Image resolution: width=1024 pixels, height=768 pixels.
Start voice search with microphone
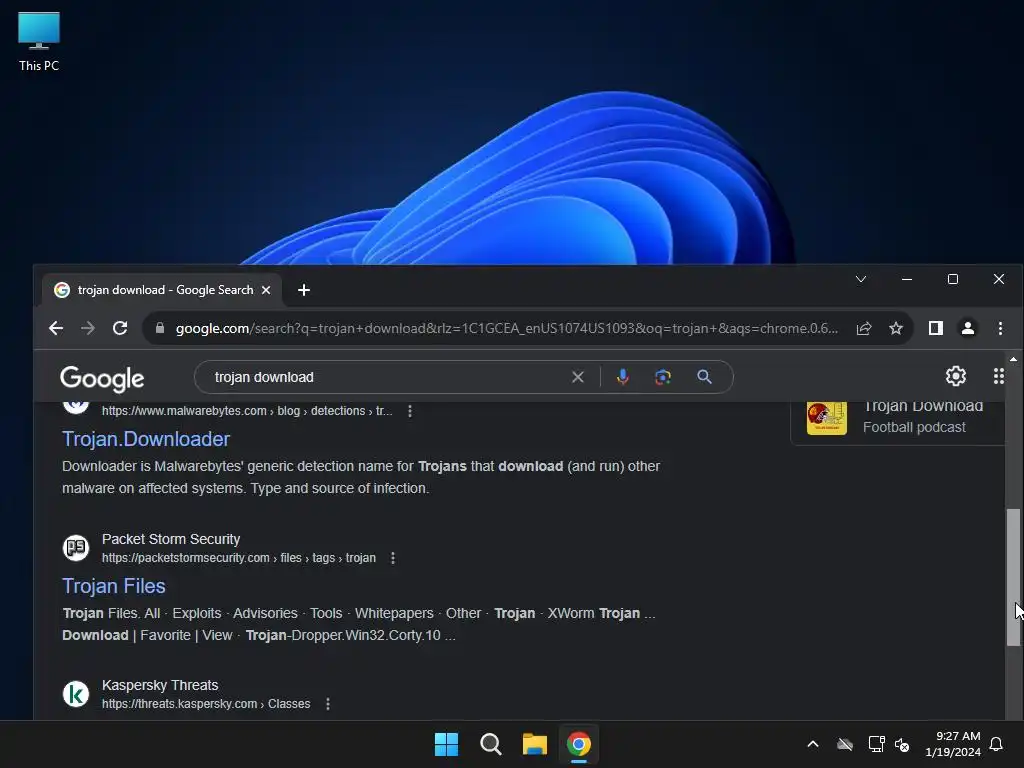point(622,377)
